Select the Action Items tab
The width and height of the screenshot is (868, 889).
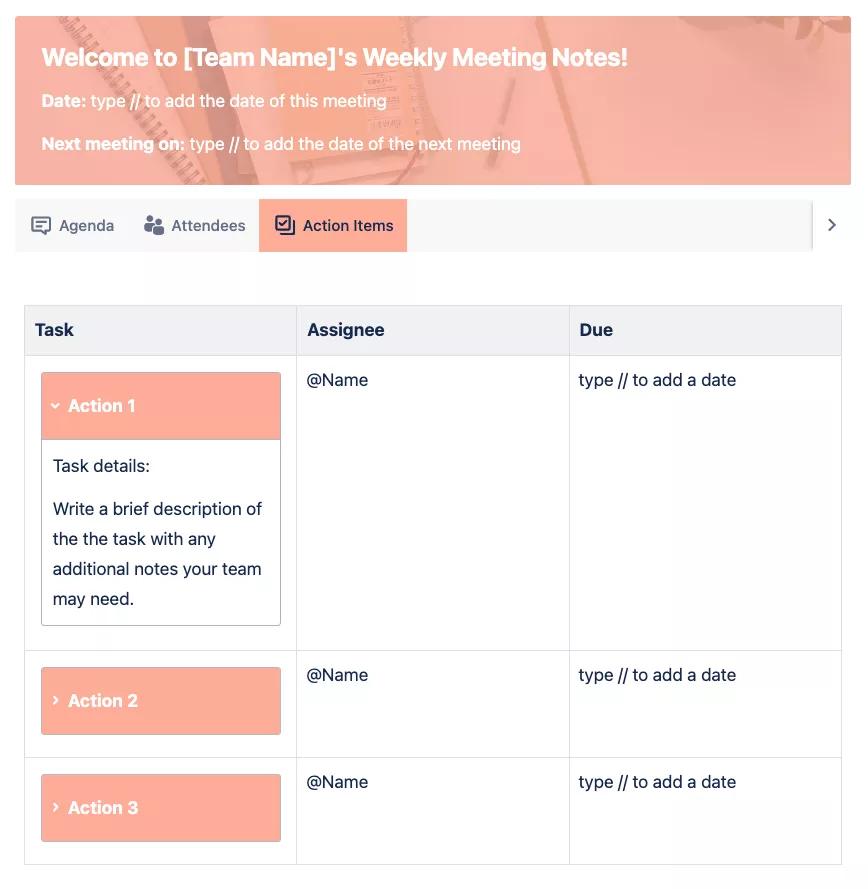pos(333,224)
